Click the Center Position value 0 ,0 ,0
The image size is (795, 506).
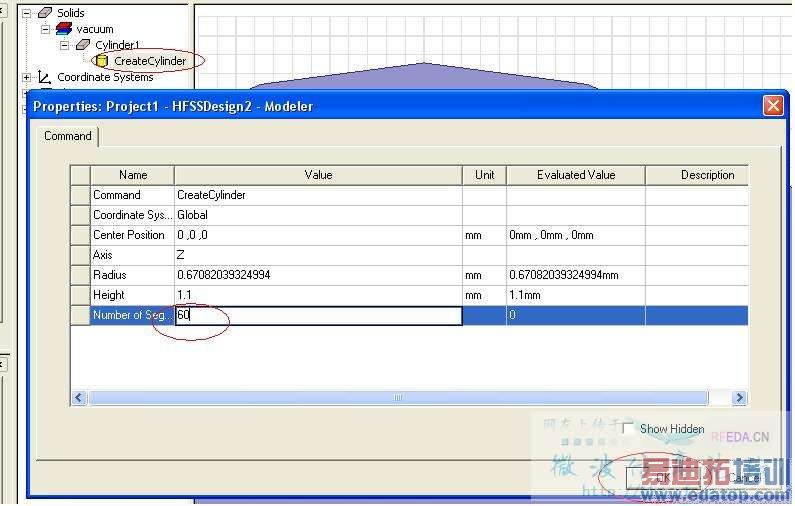coord(318,235)
